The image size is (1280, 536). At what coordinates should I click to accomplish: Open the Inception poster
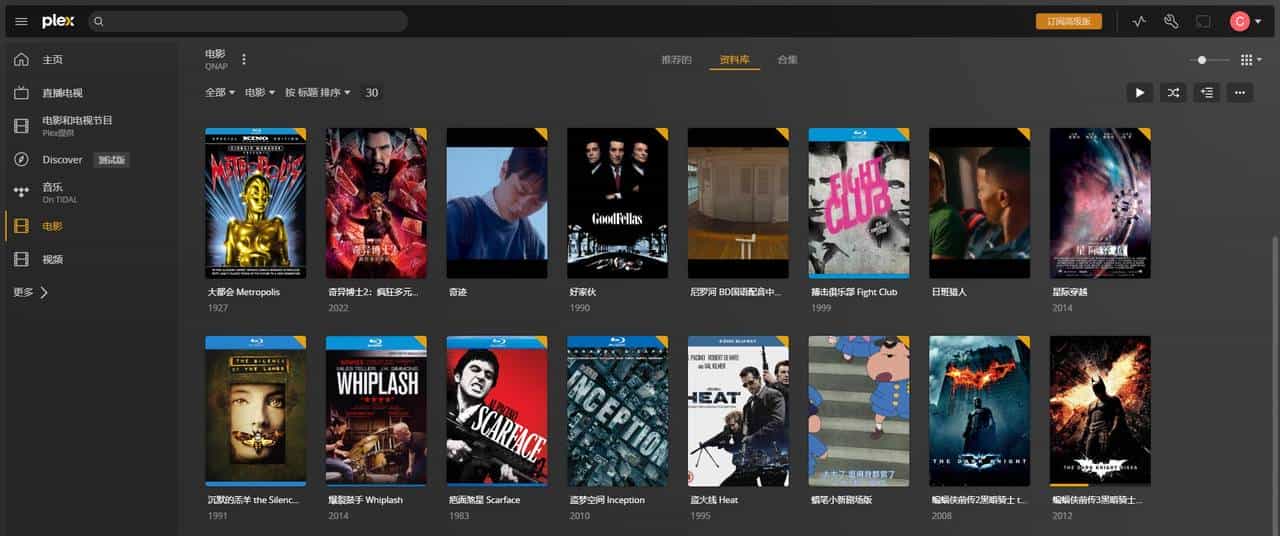(617, 411)
